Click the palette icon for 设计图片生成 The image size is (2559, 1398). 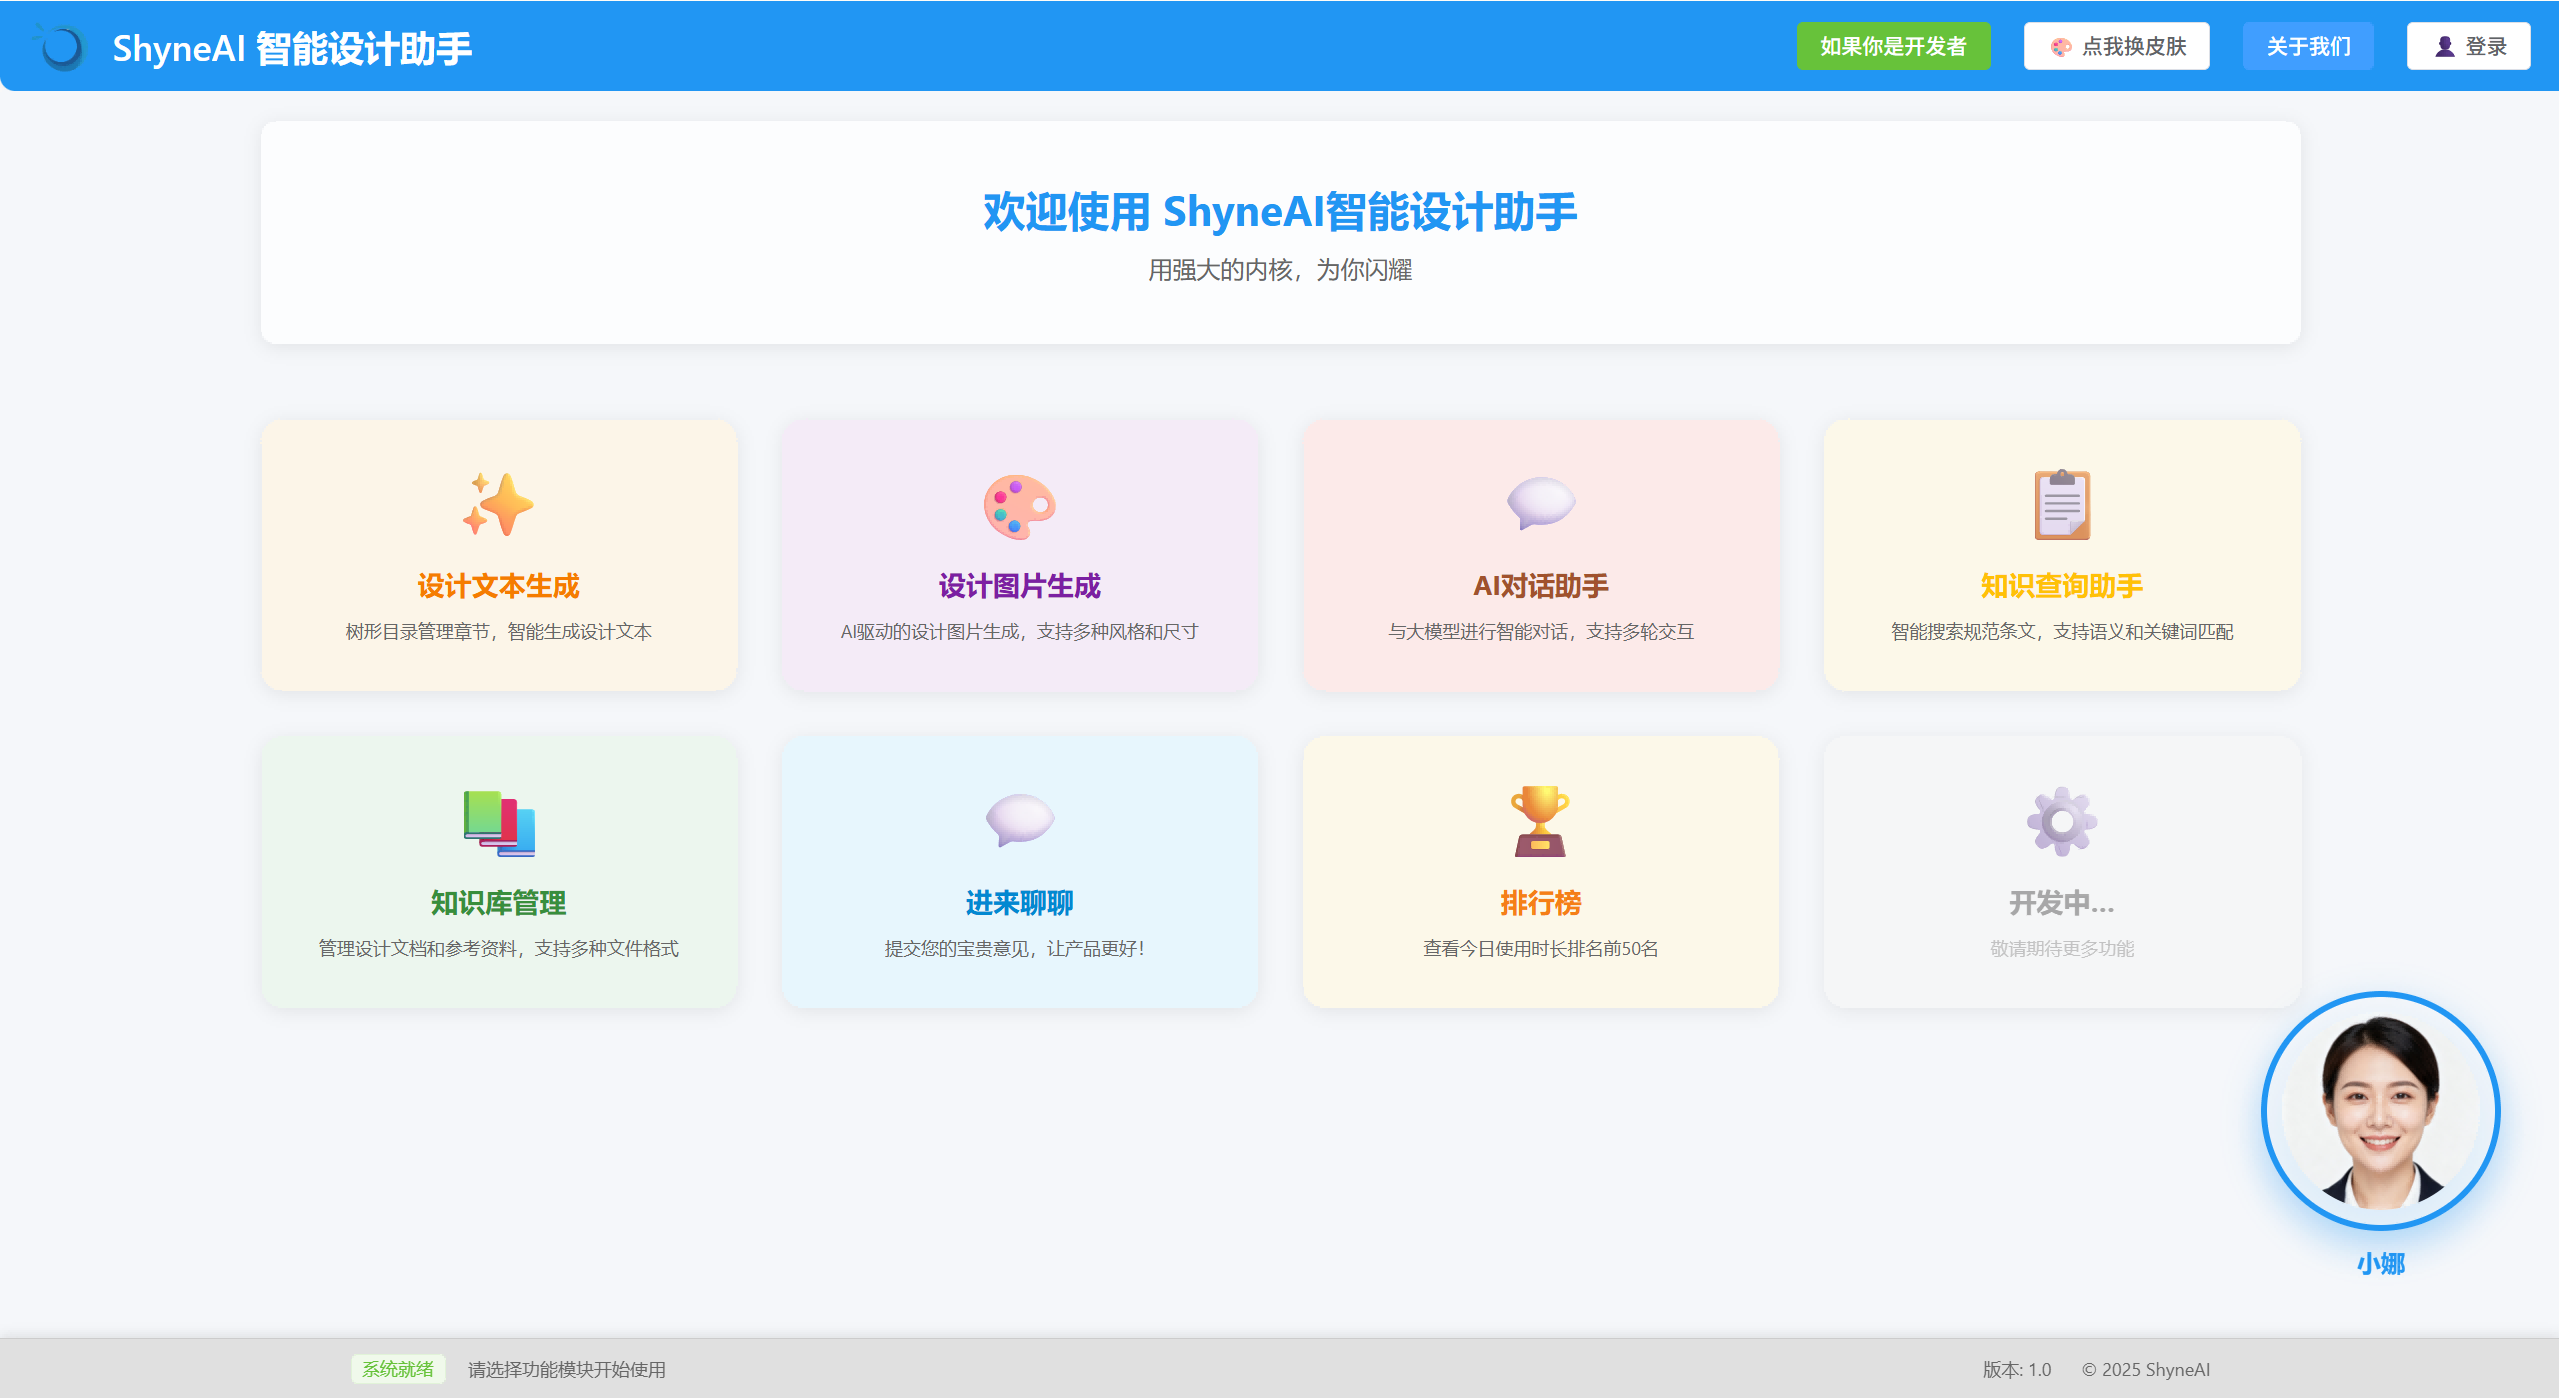(1019, 507)
